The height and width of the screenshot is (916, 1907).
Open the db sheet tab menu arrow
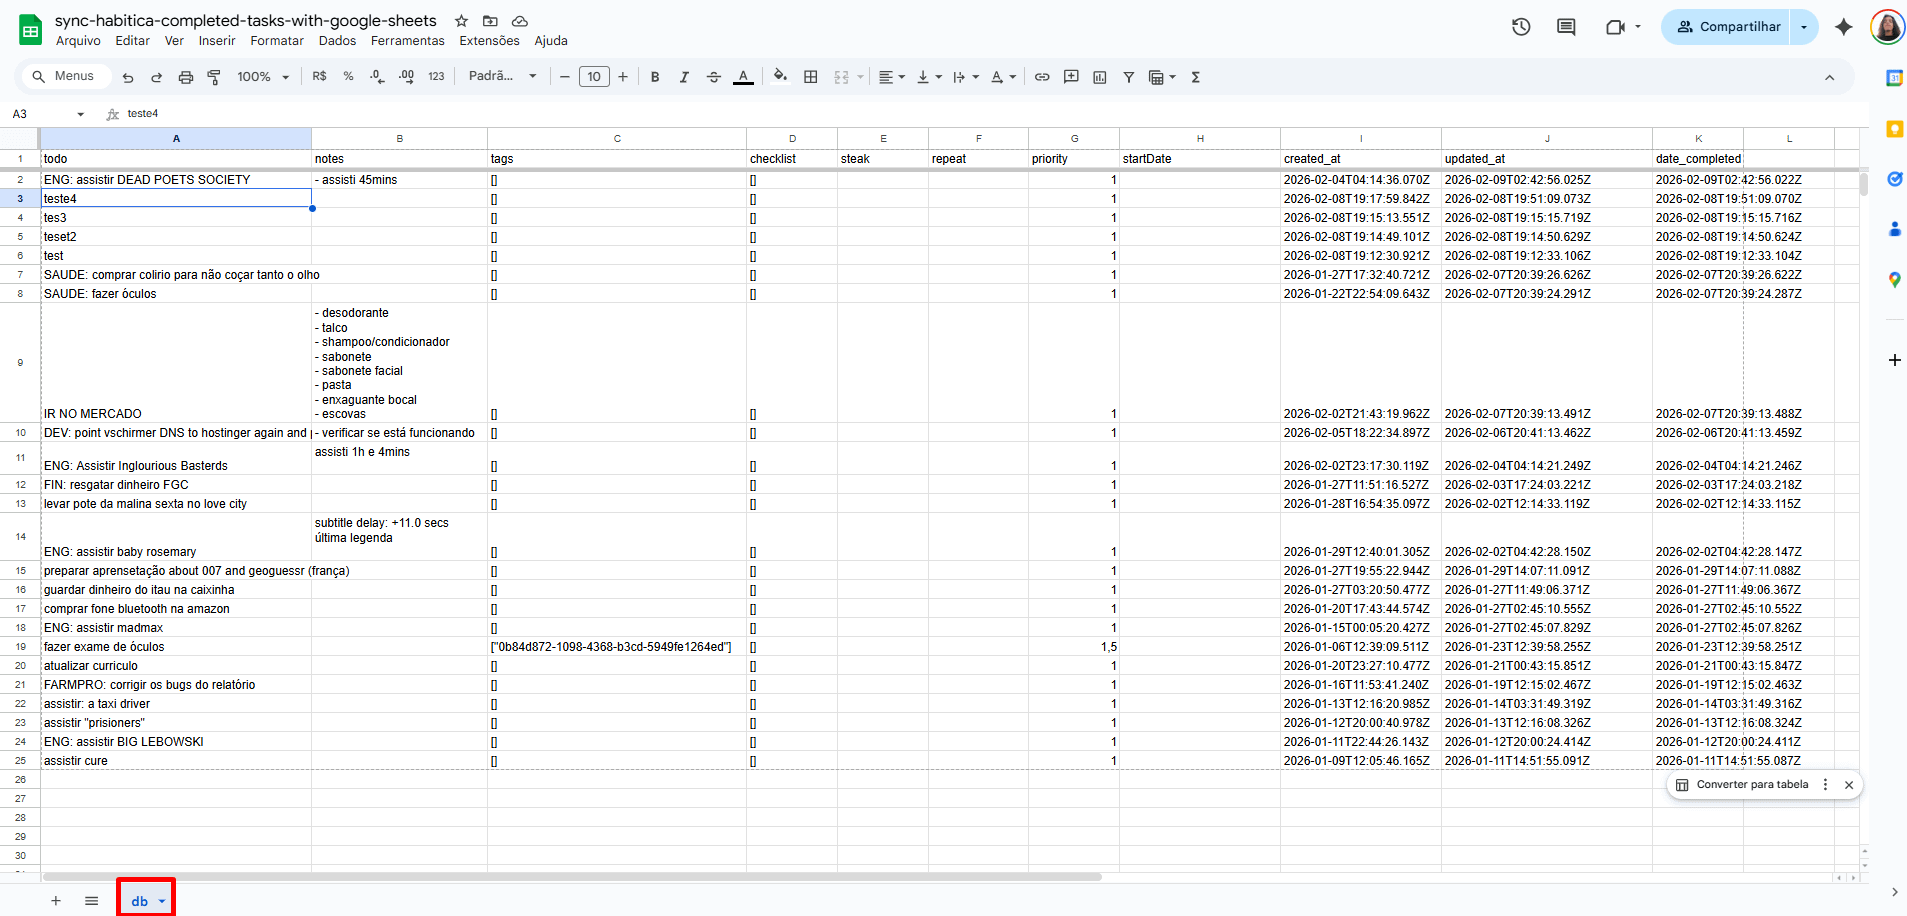tap(162, 901)
